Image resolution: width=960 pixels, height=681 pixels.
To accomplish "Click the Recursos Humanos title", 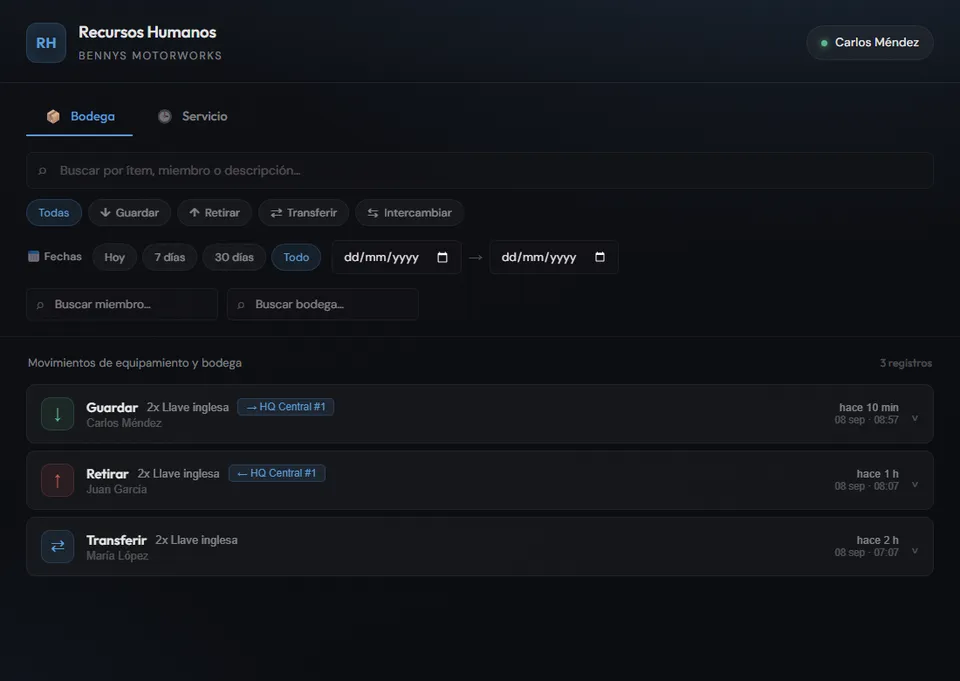I will [148, 32].
